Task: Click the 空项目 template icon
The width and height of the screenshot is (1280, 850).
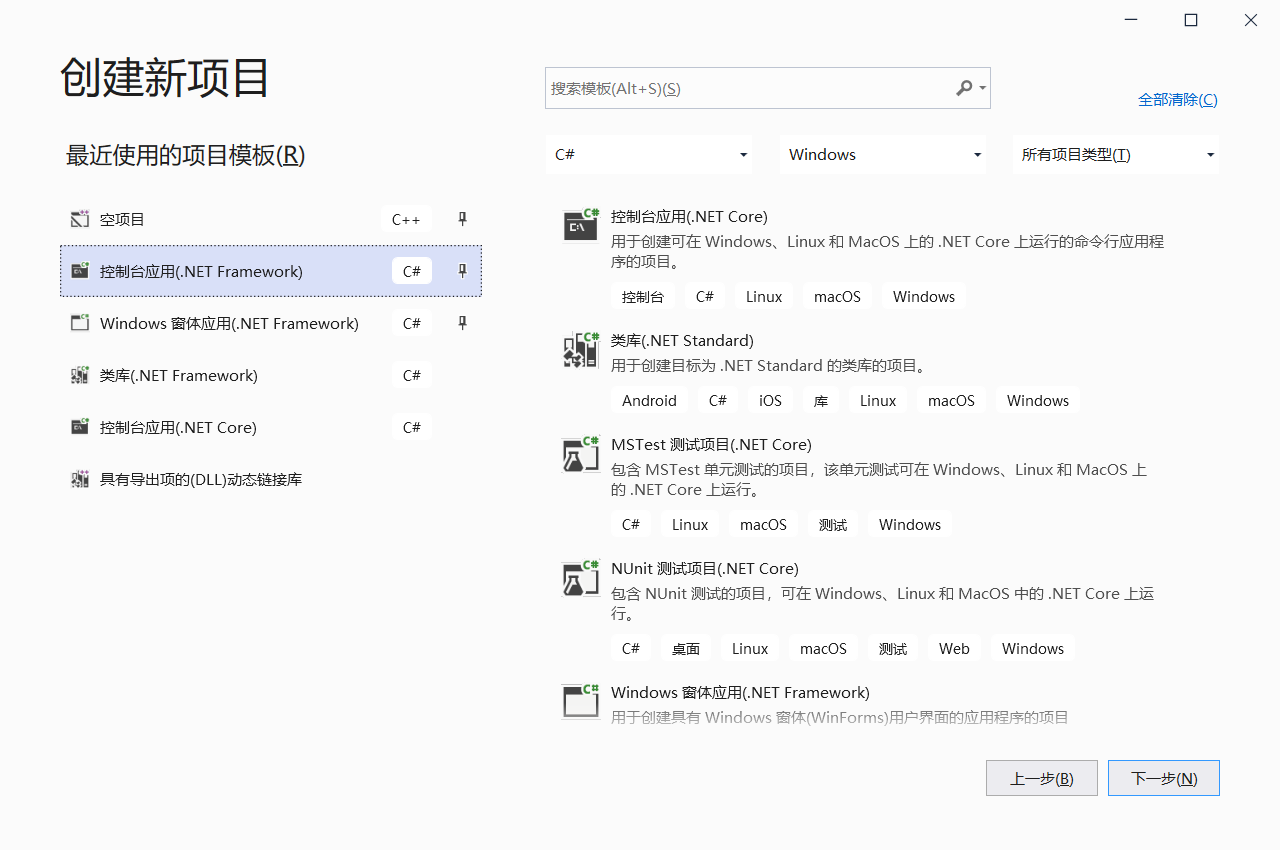Action: 80,219
